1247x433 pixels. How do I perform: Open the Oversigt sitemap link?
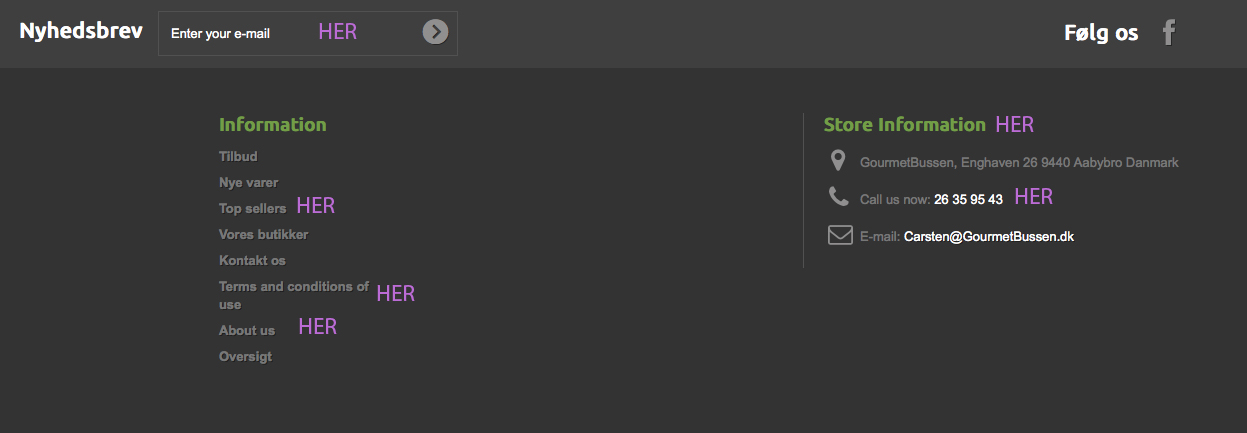coord(245,357)
